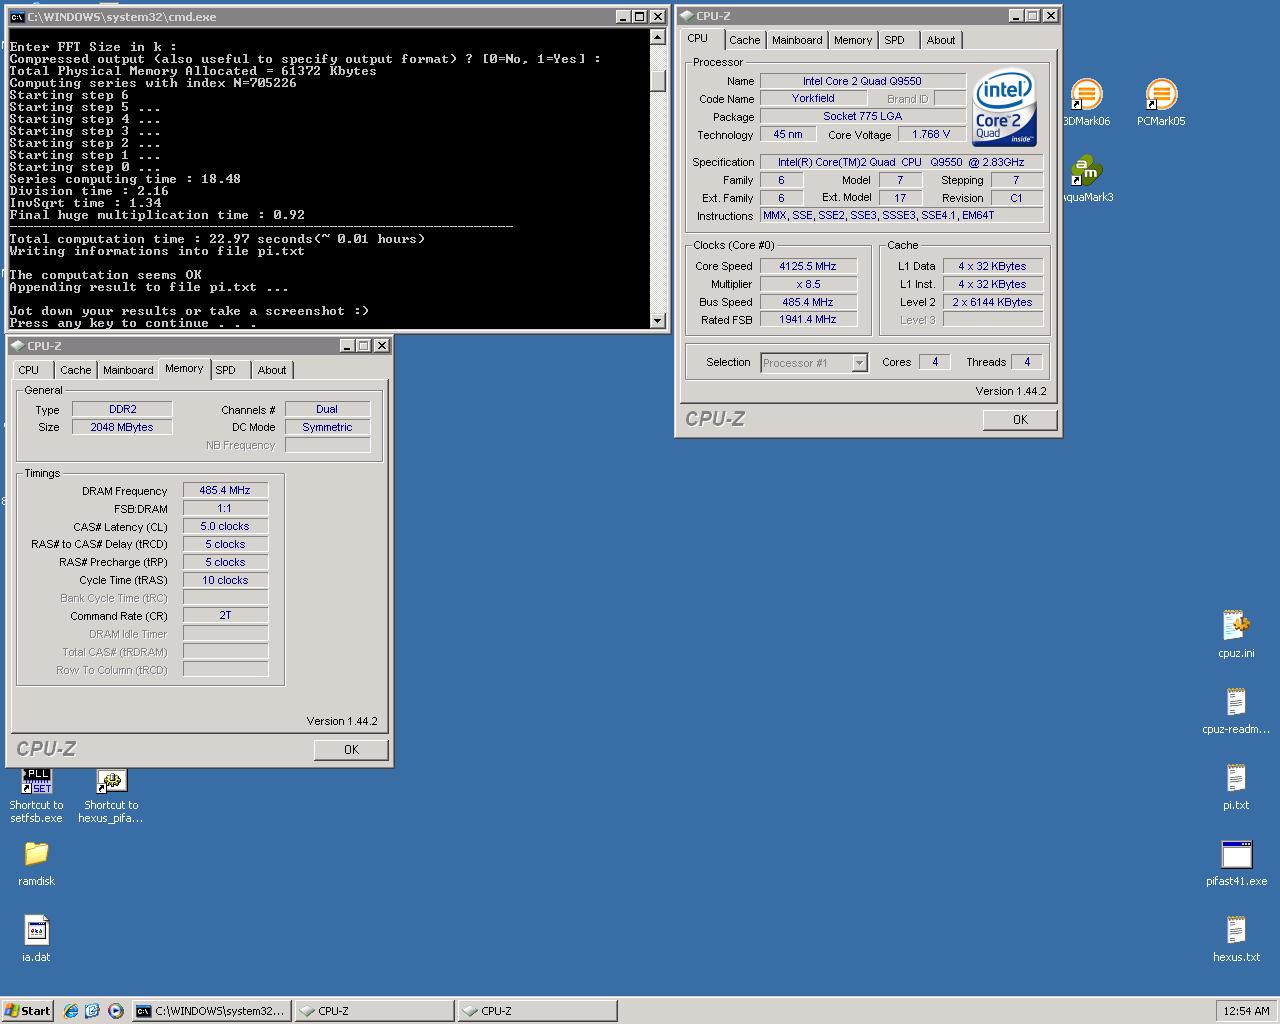Click the Level 2 cache 2 x 6144 KBytes field
This screenshot has width=1280, height=1024.
[993, 302]
